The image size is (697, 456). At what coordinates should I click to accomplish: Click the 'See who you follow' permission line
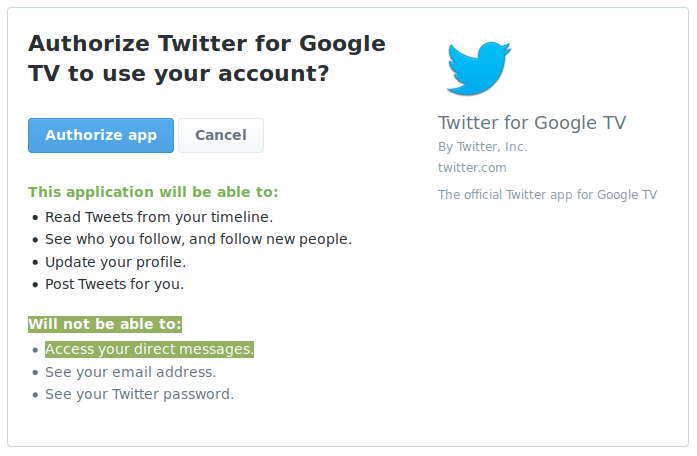(x=198, y=239)
